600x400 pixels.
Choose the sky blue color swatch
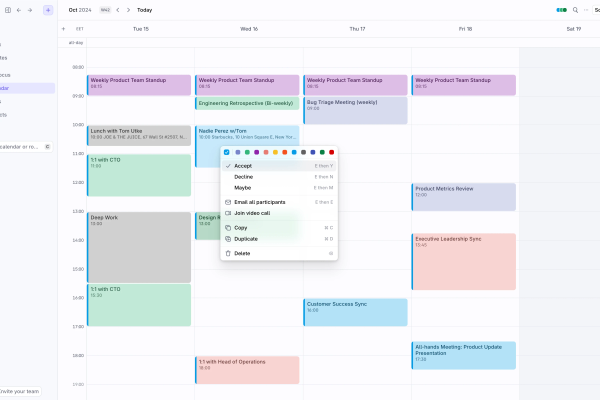(x=294, y=152)
